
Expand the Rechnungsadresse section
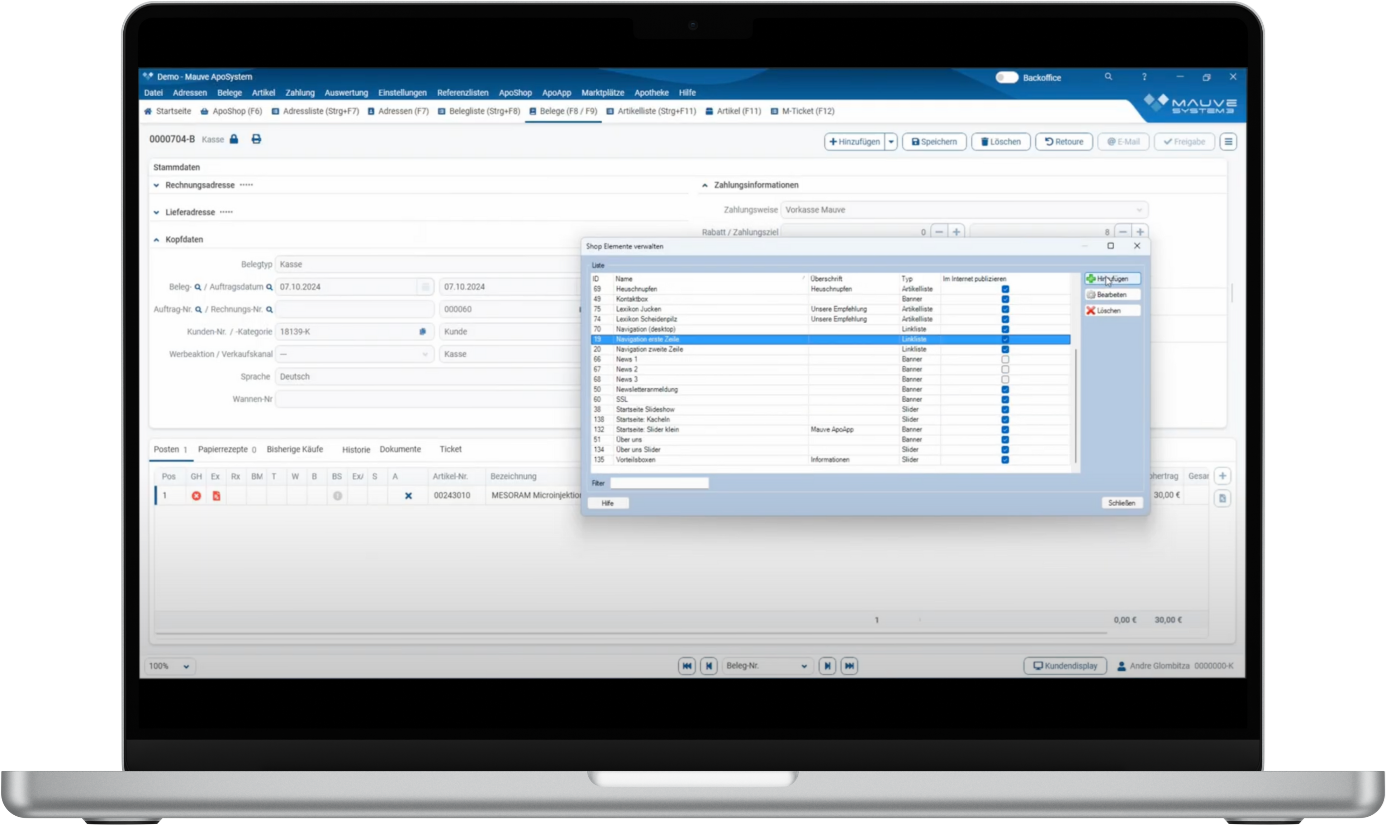coord(157,185)
